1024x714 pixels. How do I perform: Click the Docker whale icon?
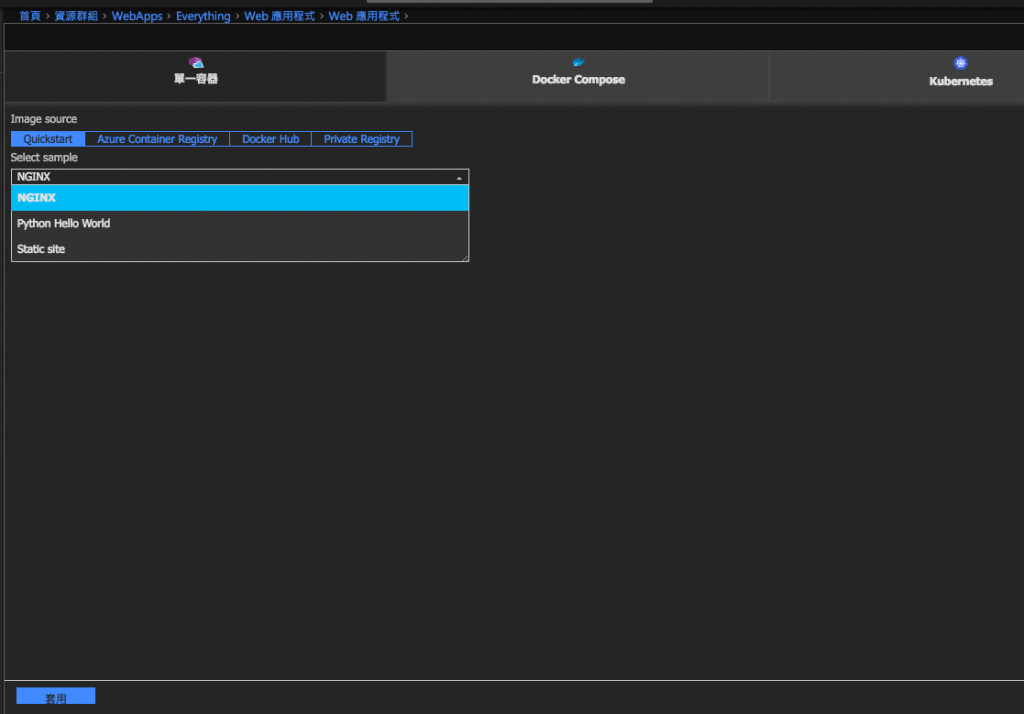(578, 62)
